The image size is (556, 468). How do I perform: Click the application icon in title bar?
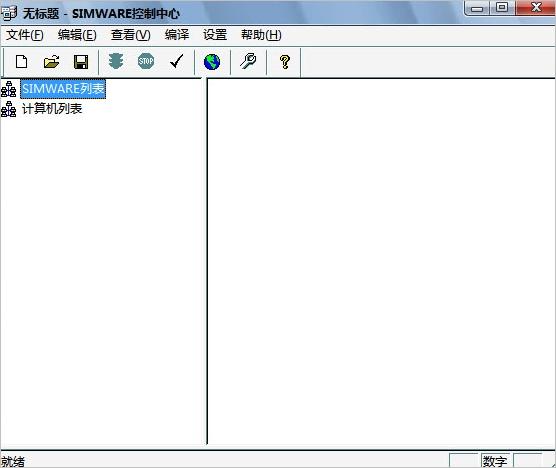click(x=9, y=13)
